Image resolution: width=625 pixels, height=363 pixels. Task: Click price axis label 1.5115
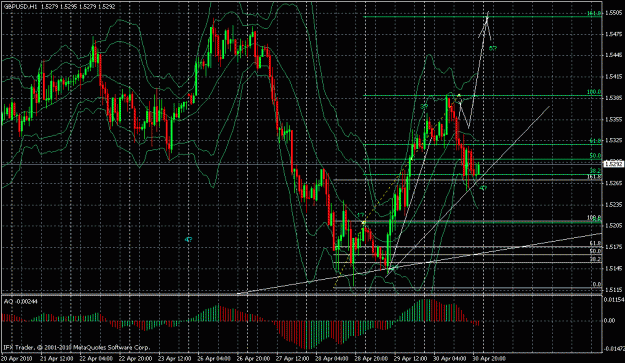(614, 289)
